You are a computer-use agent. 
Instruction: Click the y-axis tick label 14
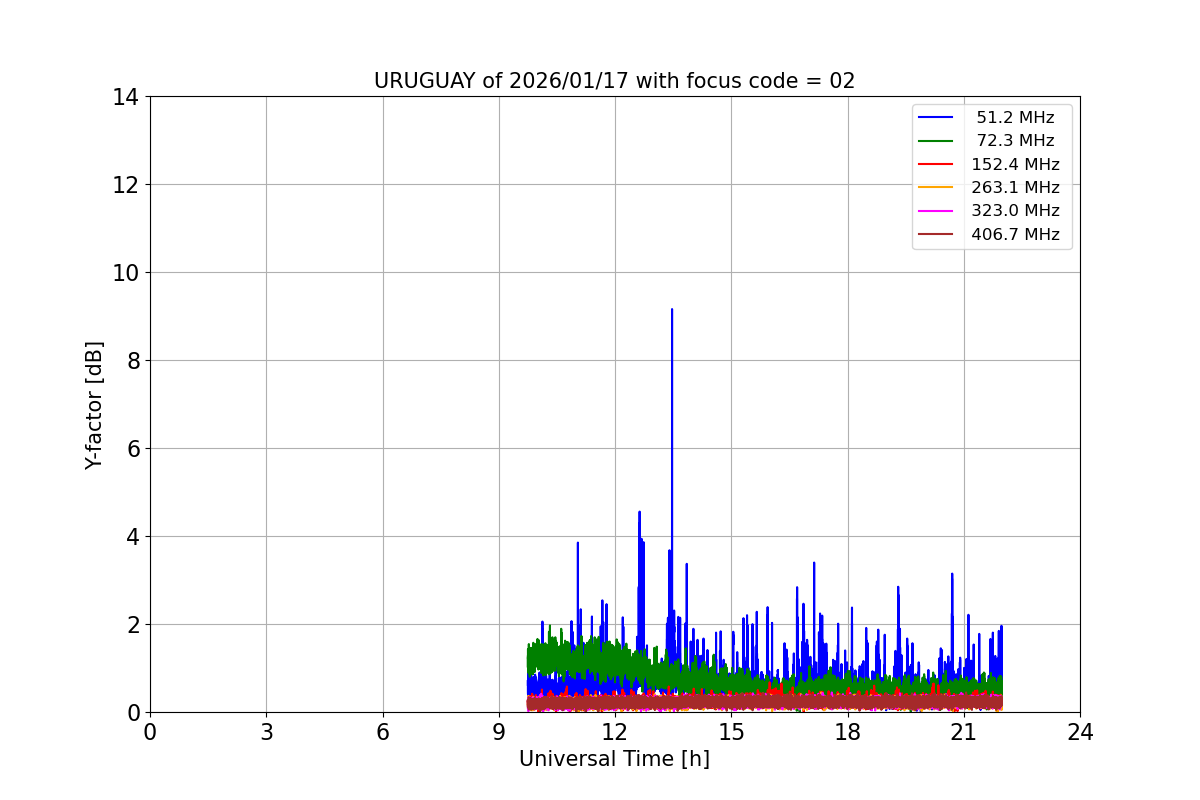125,97
